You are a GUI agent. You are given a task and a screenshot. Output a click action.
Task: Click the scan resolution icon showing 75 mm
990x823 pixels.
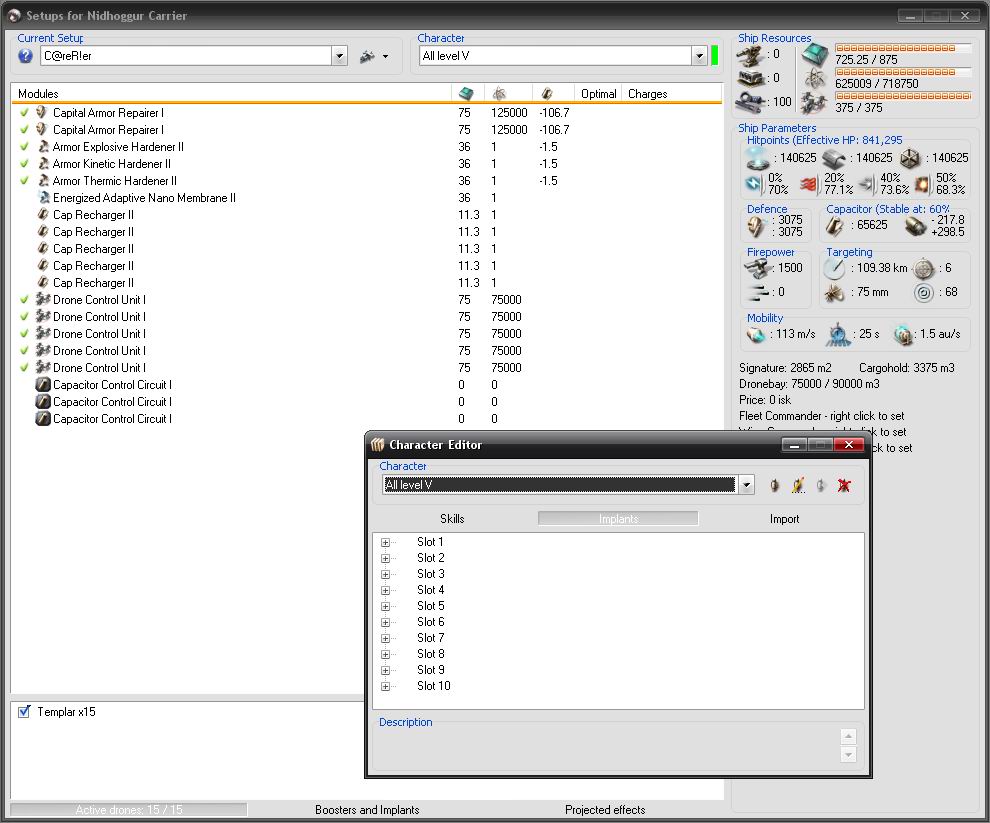pyautogui.click(x=834, y=292)
